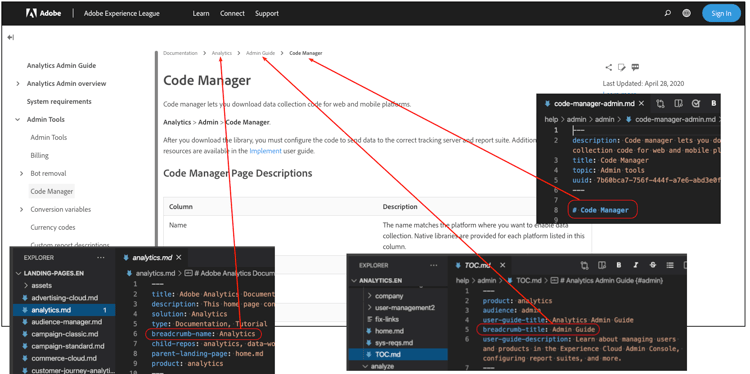The width and height of the screenshot is (750, 374).
Task: Click the edit page pencil icon
Action: [621, 67]
